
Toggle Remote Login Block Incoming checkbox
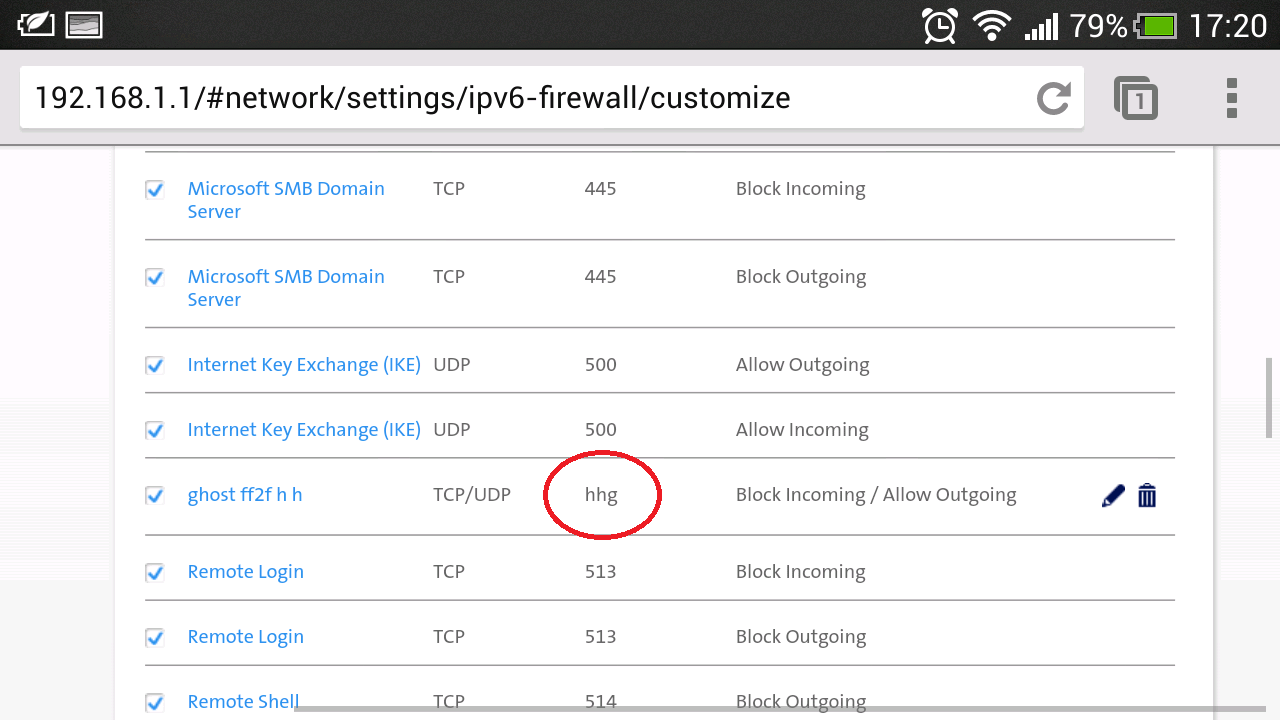[x=155, y=572]
